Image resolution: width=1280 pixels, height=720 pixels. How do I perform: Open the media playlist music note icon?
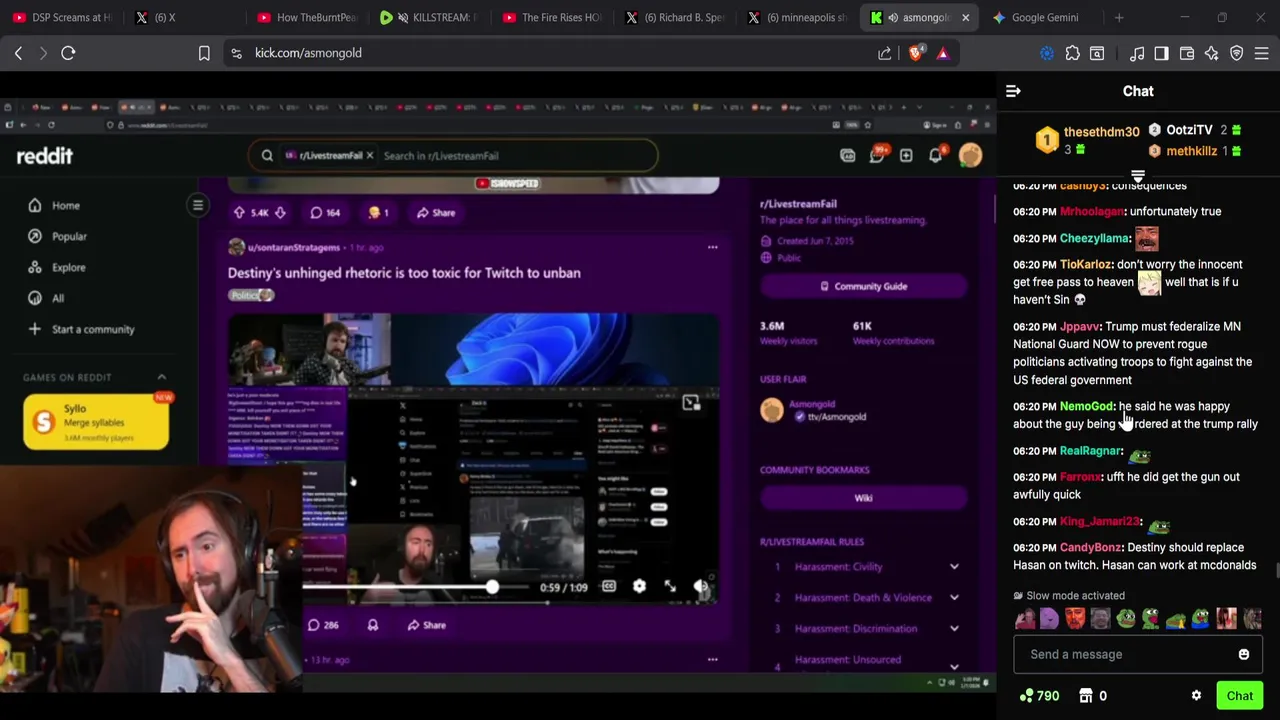[x=1137, y=53]
